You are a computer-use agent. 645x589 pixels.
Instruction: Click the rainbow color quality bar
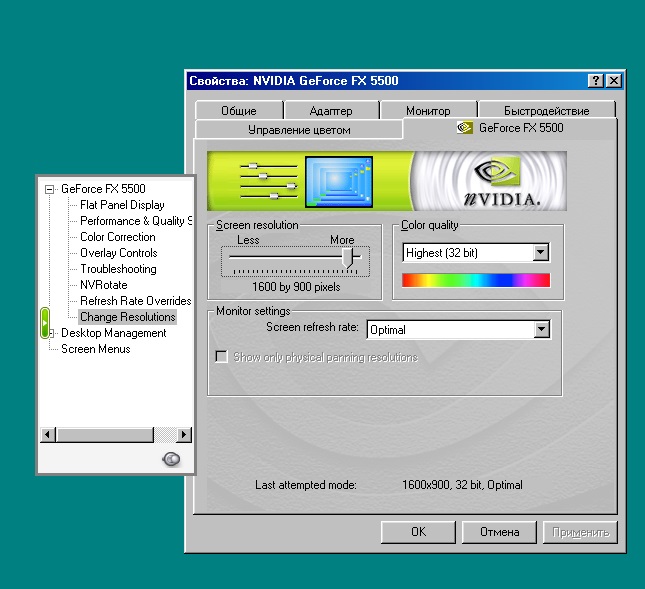(x=476, y=280)
